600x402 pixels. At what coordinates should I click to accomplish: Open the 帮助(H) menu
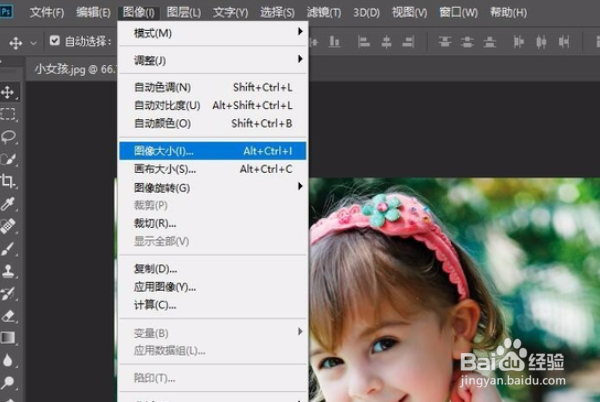tap(508, 12)
